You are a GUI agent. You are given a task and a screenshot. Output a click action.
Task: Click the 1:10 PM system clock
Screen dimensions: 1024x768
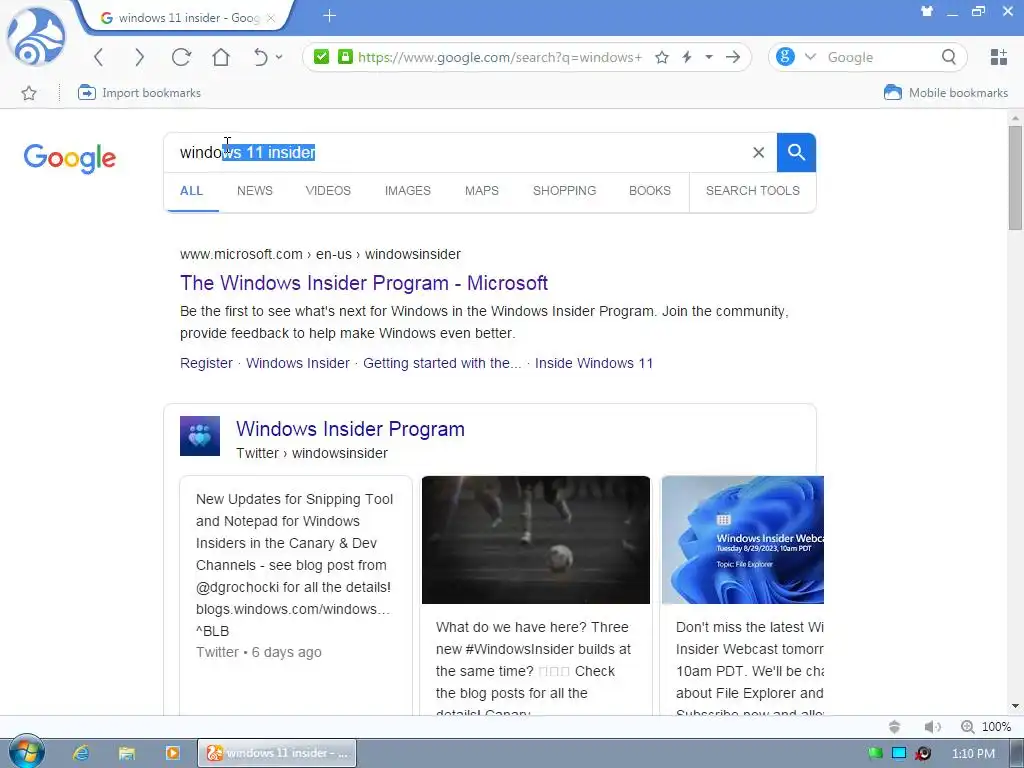tap(973, 754)
